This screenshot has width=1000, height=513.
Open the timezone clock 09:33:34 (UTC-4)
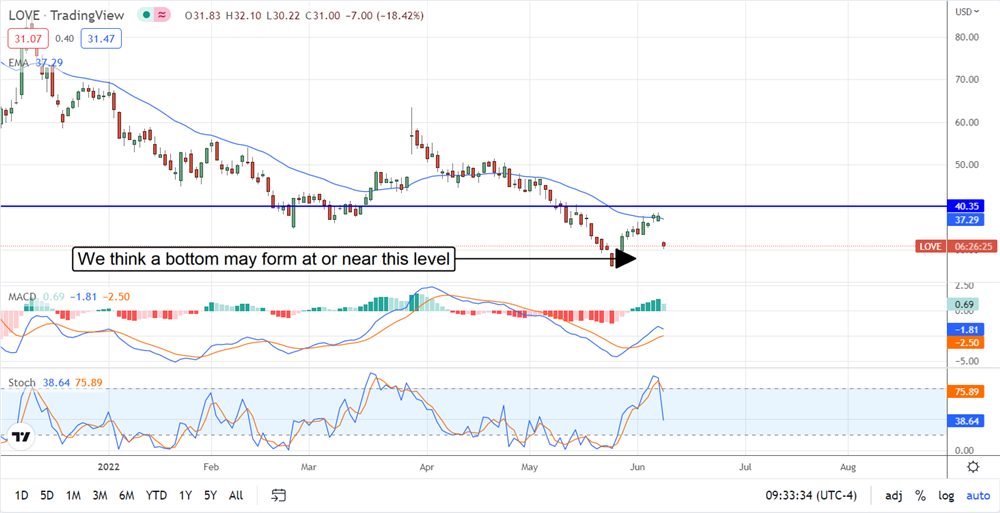point(811,495)
